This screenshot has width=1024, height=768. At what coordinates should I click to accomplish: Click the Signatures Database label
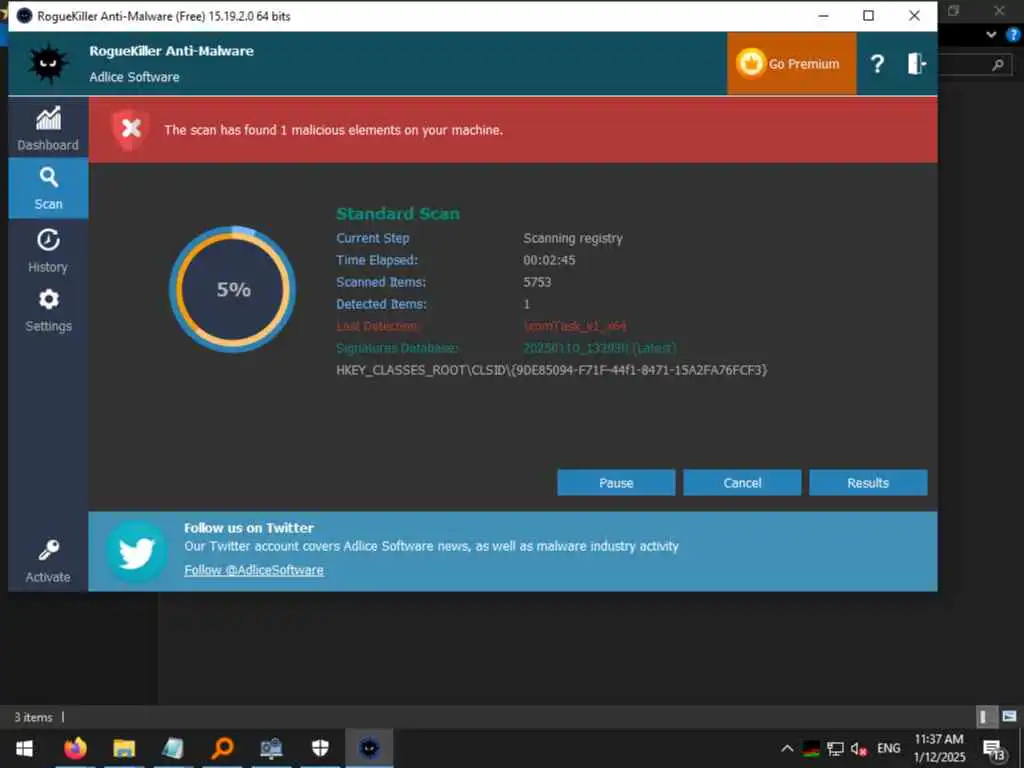click(x=397, y=348)
